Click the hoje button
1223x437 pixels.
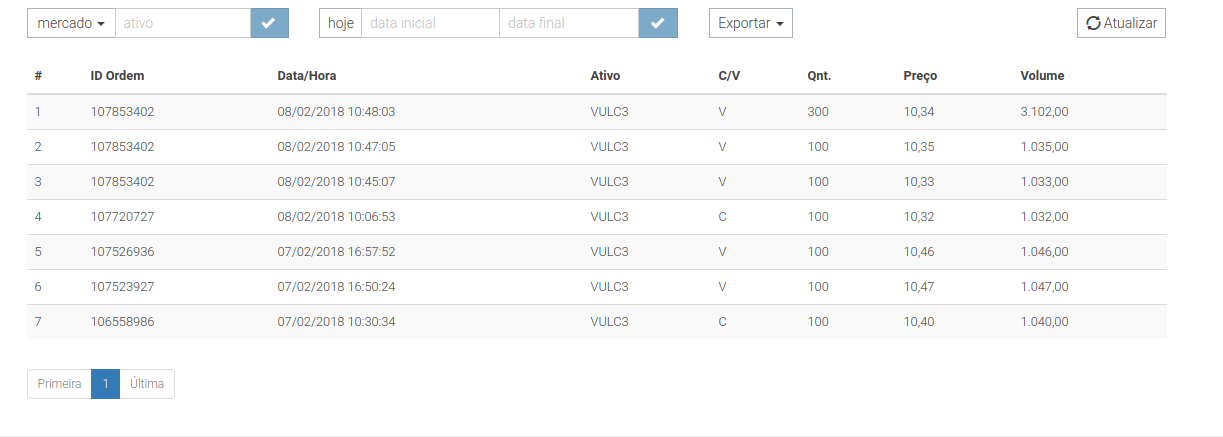[341, 23]
